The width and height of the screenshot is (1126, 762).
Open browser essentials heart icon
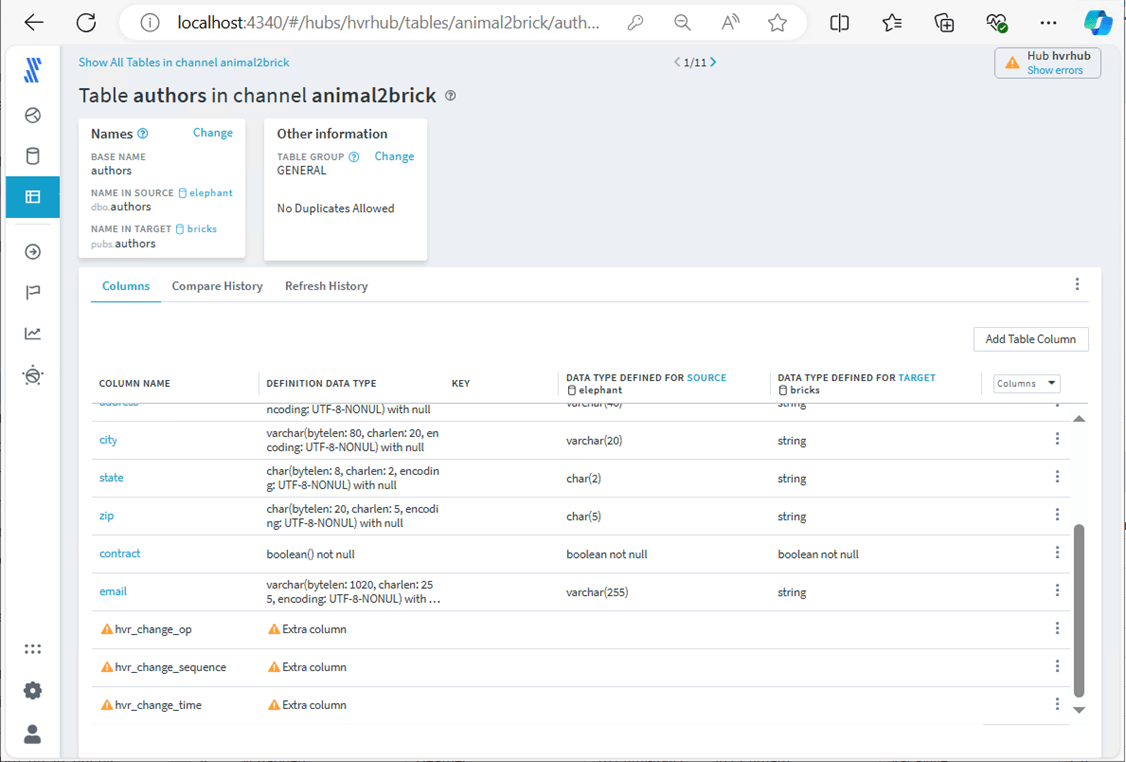pos(997,24)
